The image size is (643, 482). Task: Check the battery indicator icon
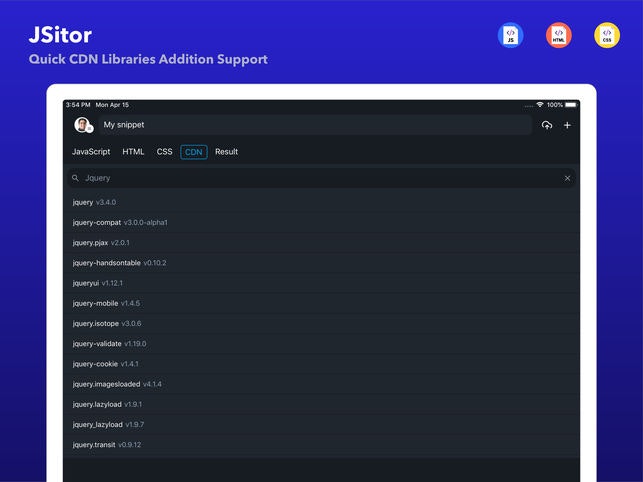coord(571,105)
